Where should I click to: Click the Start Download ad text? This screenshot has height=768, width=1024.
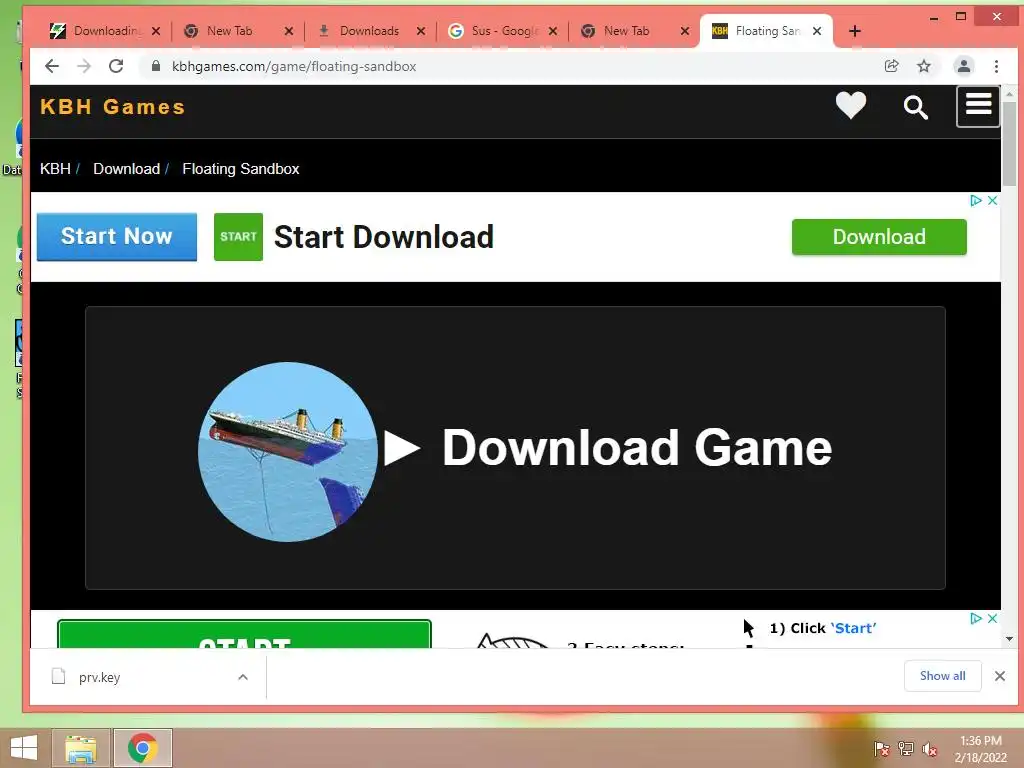[383, 236]
